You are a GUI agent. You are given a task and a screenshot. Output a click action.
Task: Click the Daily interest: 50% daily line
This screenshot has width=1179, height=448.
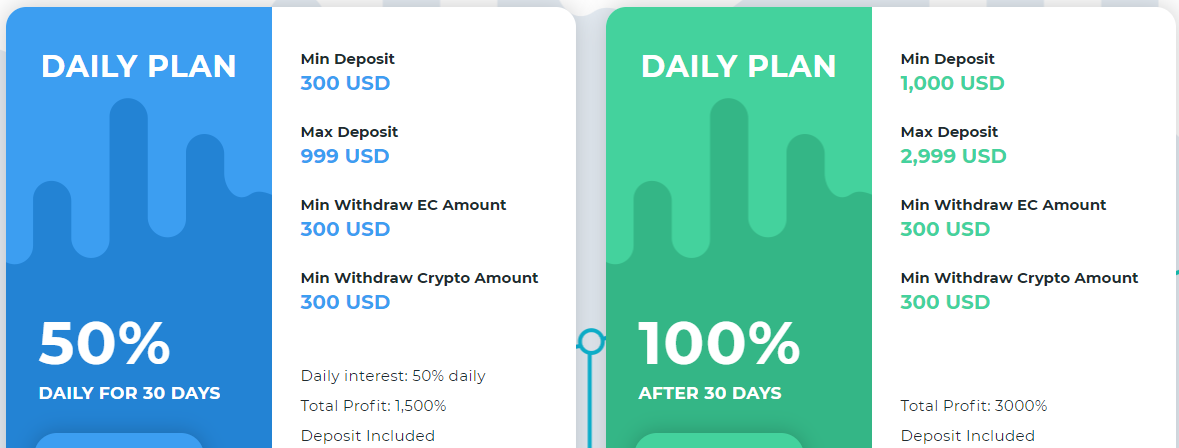pyautogui.click(x=393, y=376)
